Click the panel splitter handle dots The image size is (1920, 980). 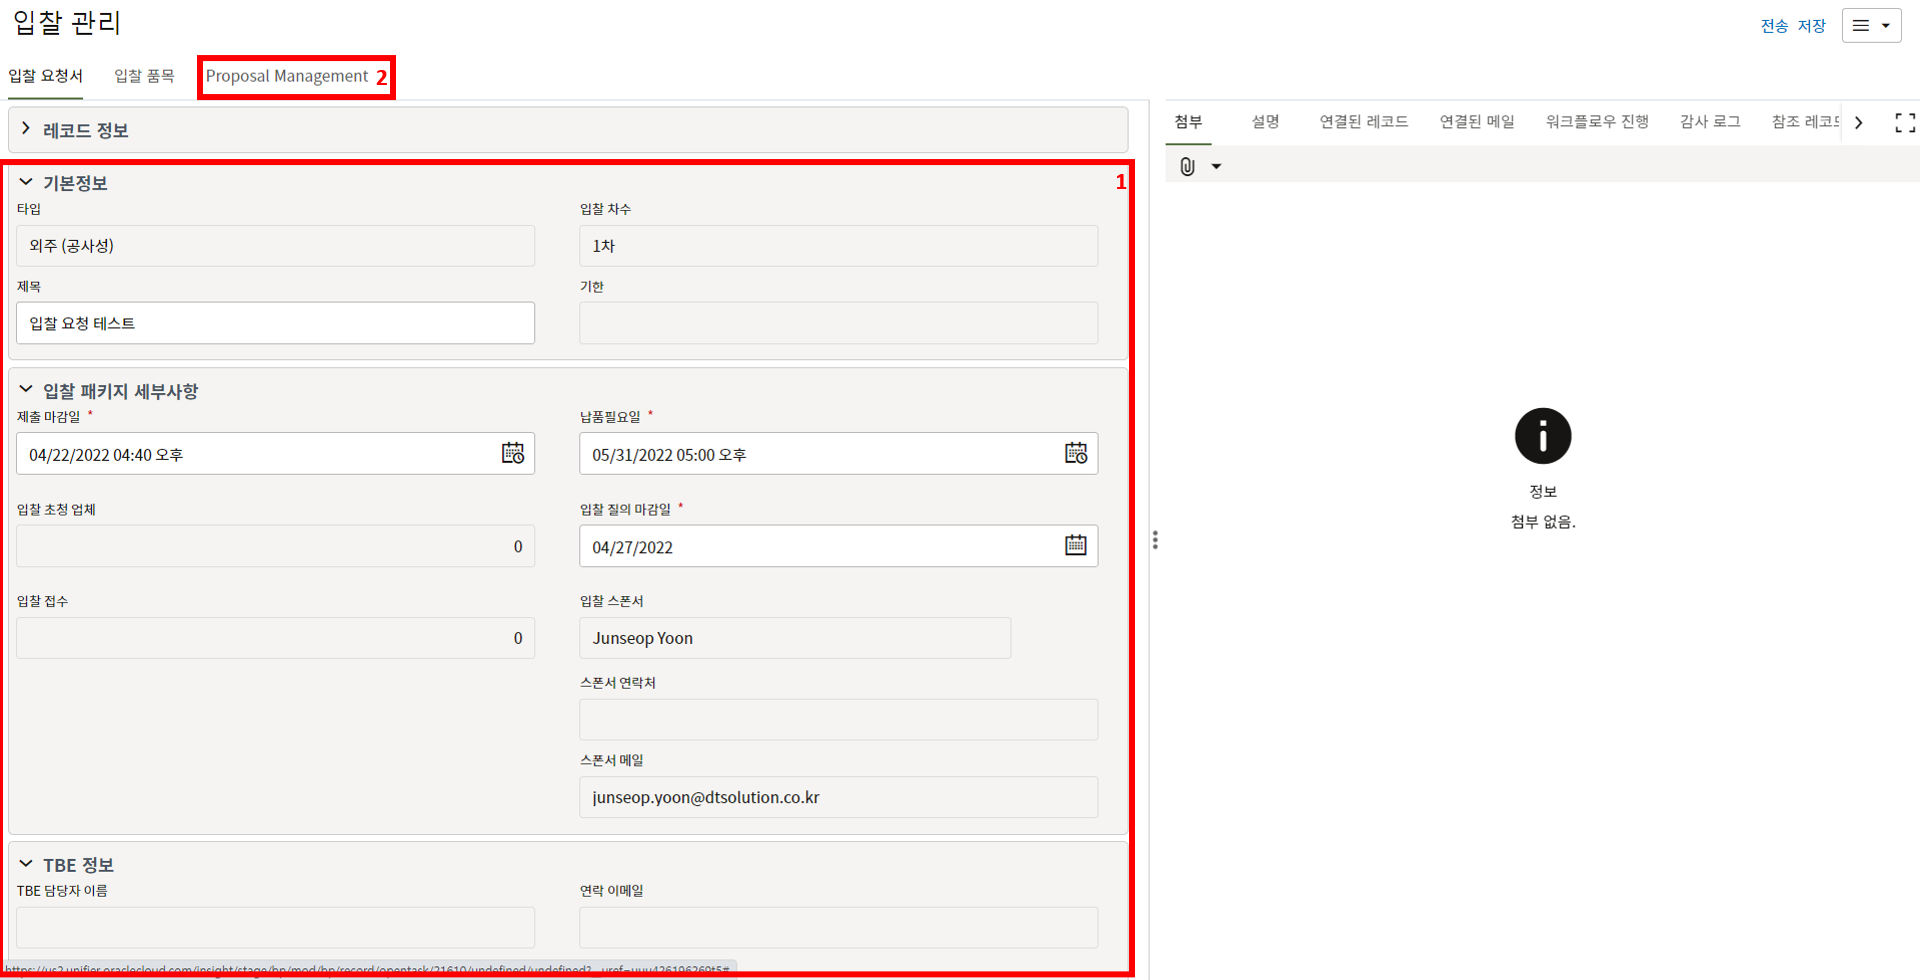pyautogui.click(x=1155, y=540)
